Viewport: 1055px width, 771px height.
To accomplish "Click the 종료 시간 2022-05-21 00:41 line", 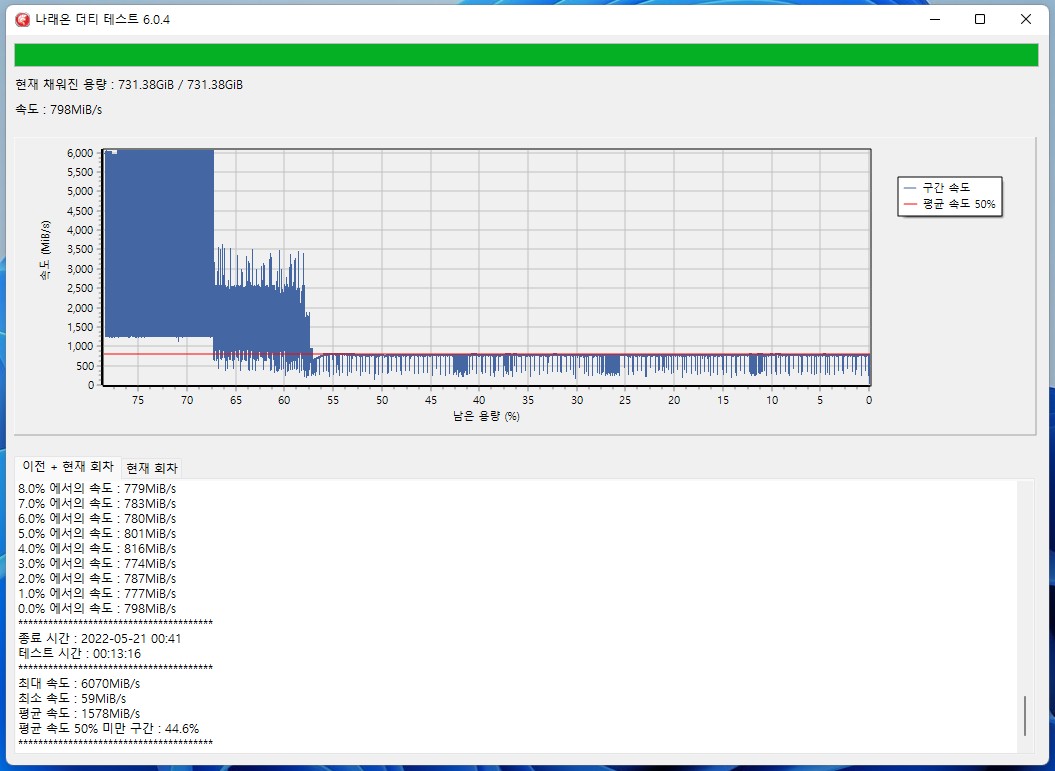I will (100, 638).
